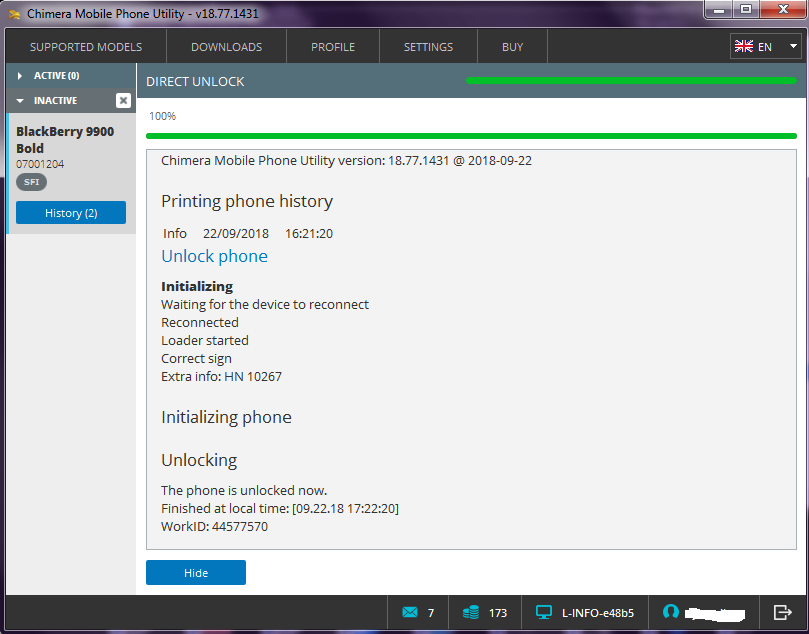Click the History (2) button
This screenshot has width=809, height=634.
click(71, 213)
